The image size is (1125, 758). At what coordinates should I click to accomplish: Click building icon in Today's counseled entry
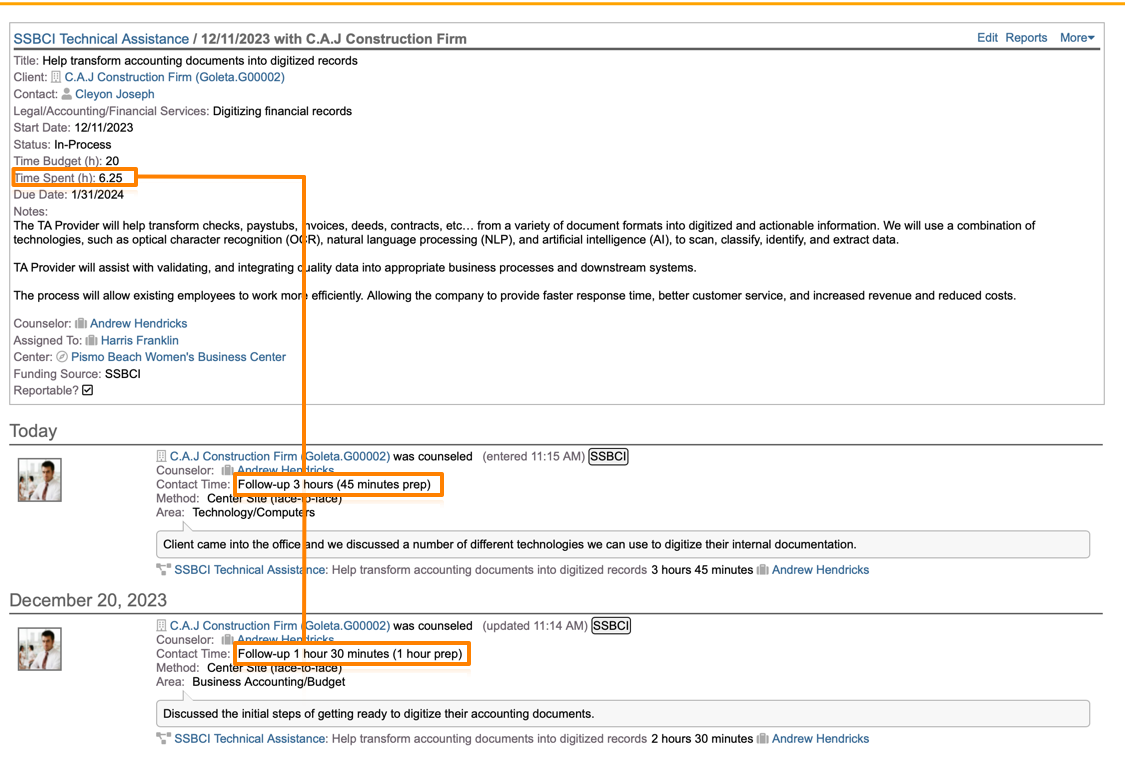tap(162, 456)
